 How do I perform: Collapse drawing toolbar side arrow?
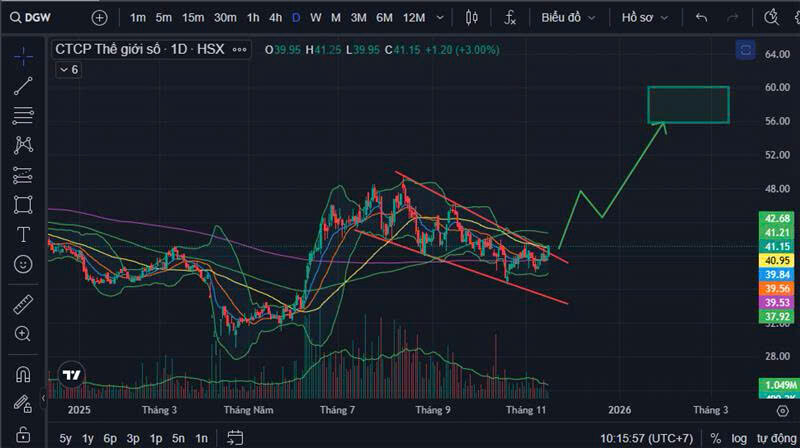pos(43,397)
